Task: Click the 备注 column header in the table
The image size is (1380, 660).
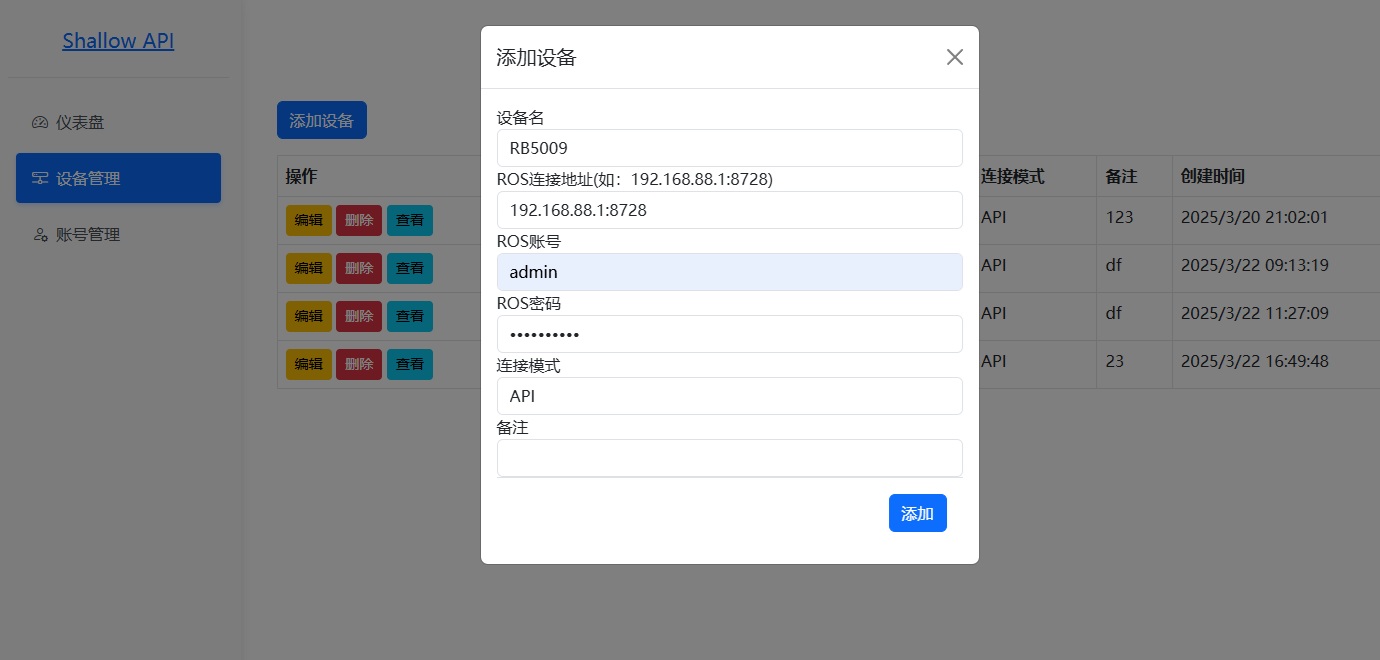Action: pyautogui.click(x=1122, y=176)
